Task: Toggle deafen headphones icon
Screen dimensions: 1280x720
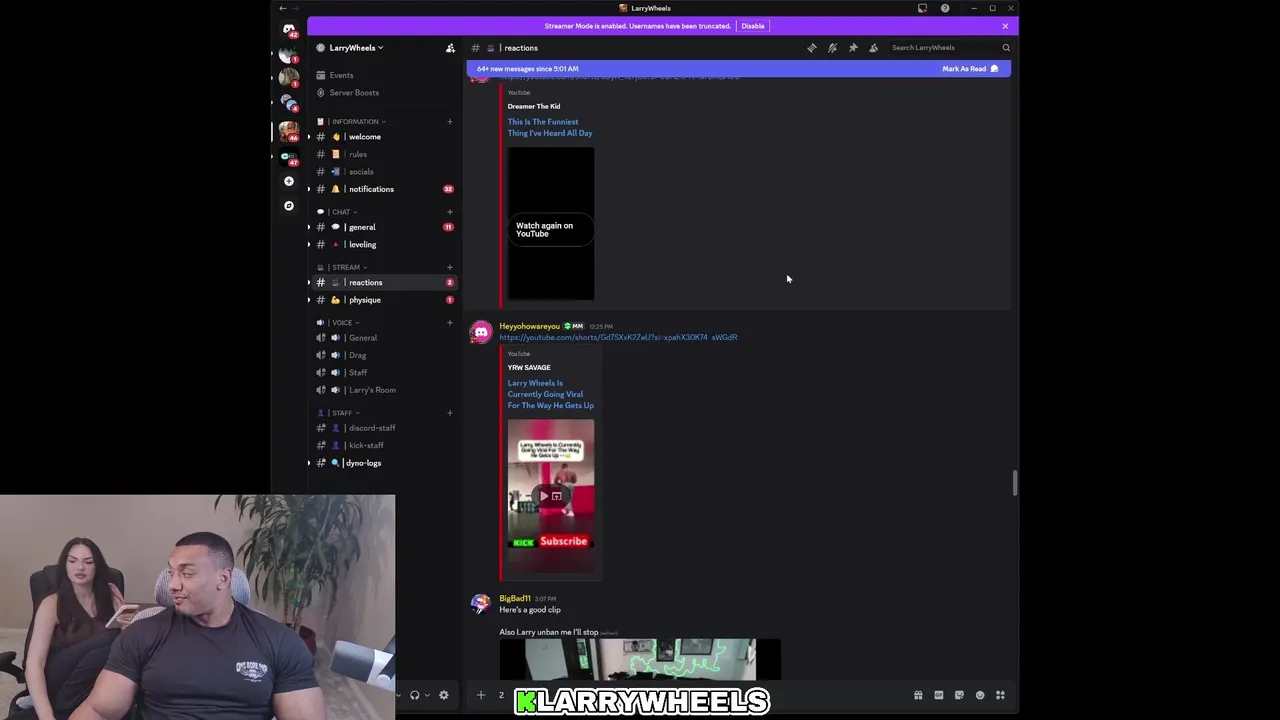Action: pyautogui.click(x=414, y=695)
